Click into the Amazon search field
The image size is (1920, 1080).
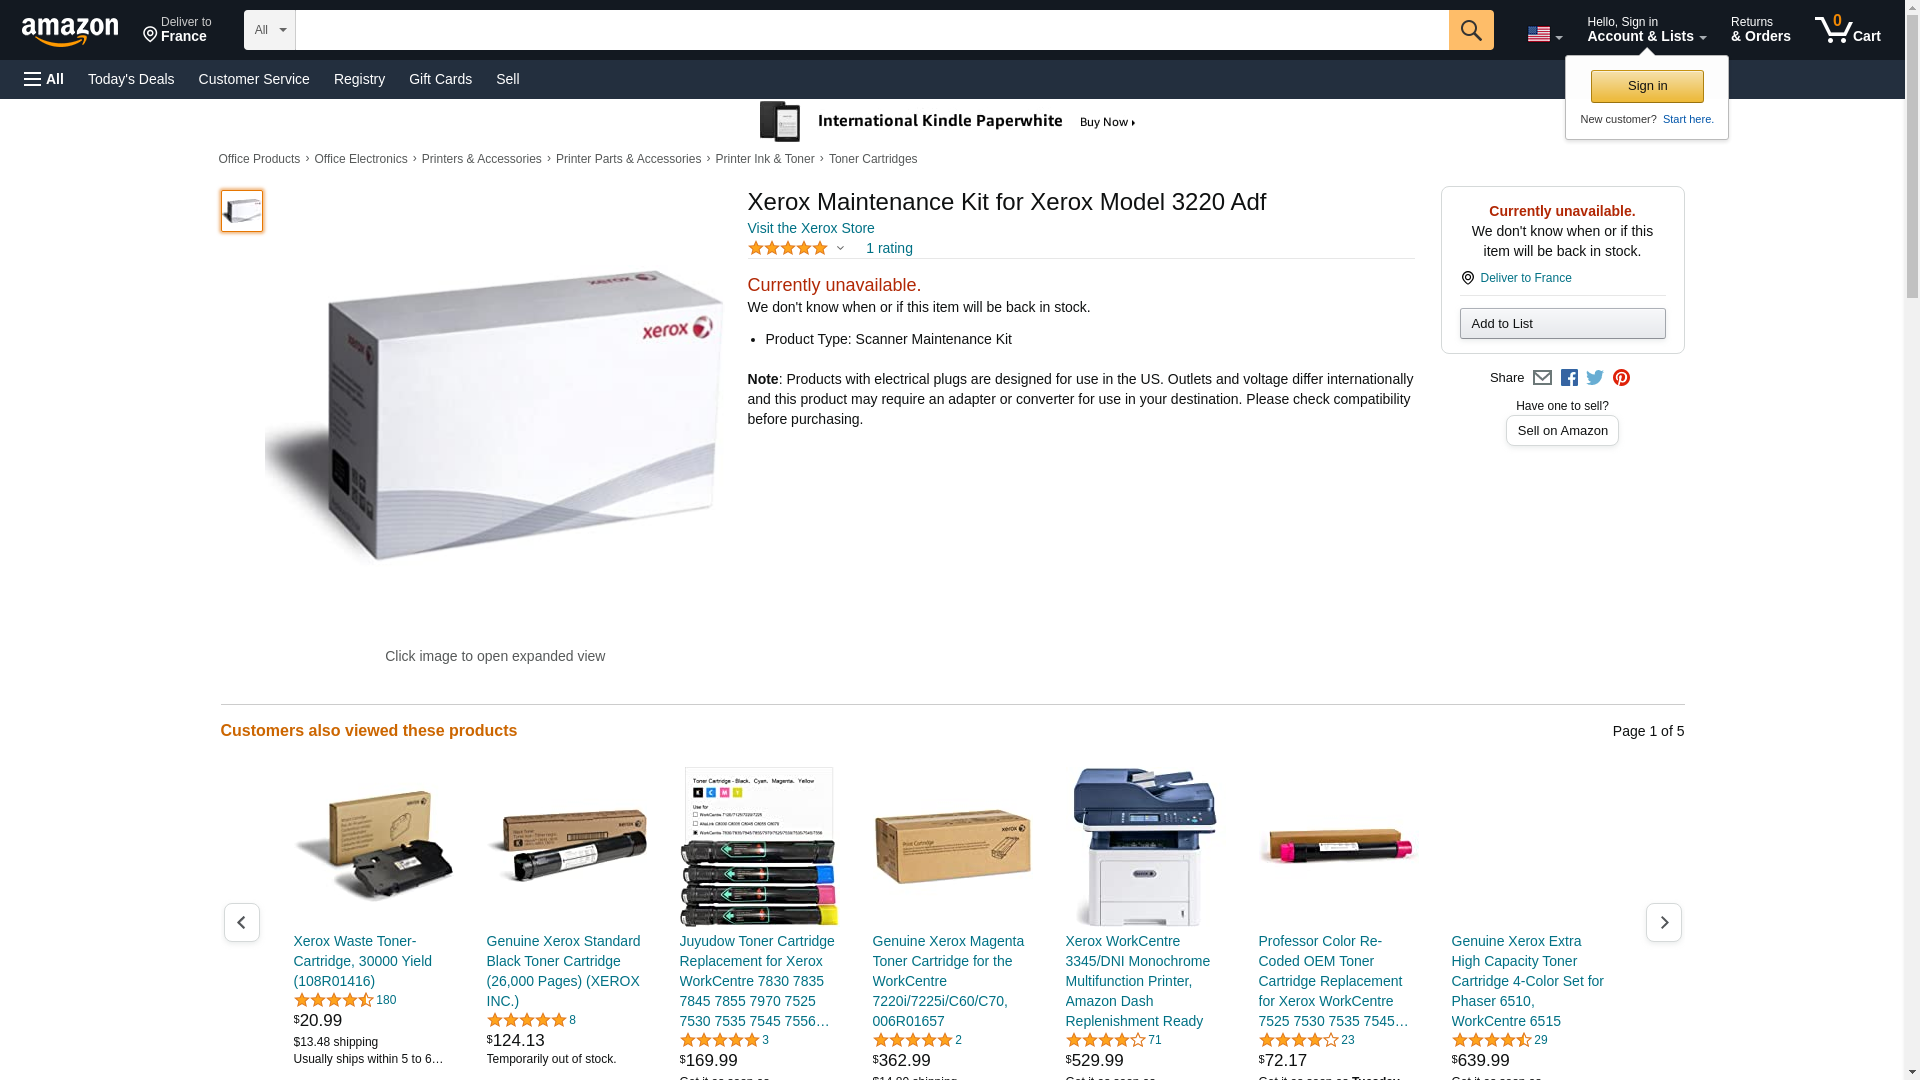tap(872, 30)
